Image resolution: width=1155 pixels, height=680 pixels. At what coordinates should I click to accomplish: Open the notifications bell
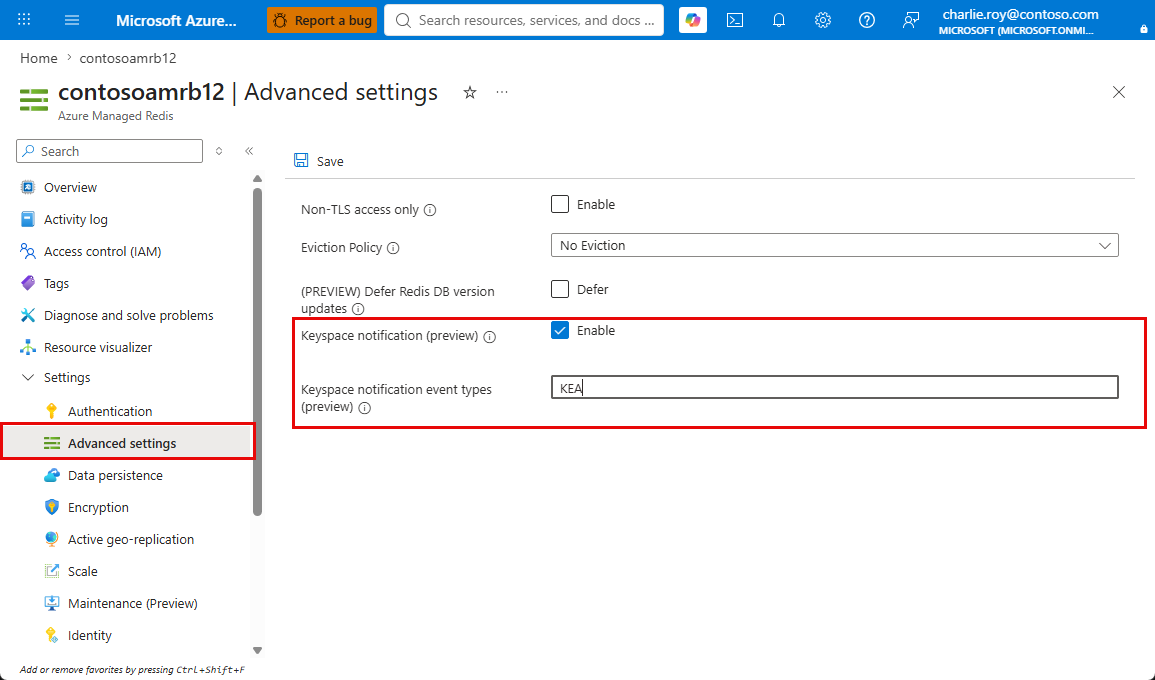(x=779, y=20)
